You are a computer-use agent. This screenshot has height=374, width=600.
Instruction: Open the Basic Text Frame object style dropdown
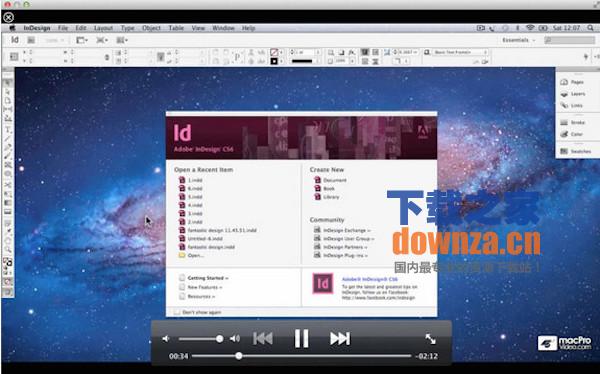[x=460, y=52]
